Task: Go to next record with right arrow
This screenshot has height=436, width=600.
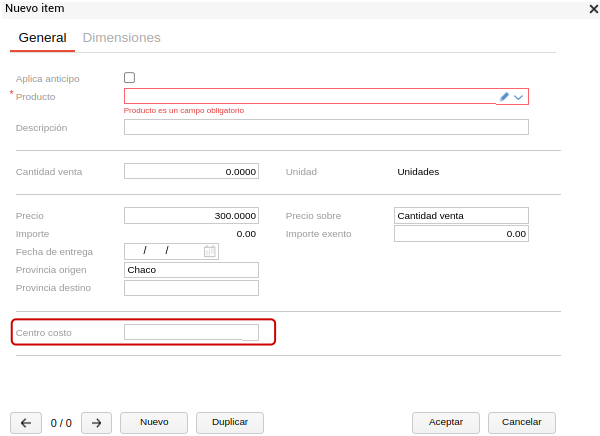Action: pos(96,423)
